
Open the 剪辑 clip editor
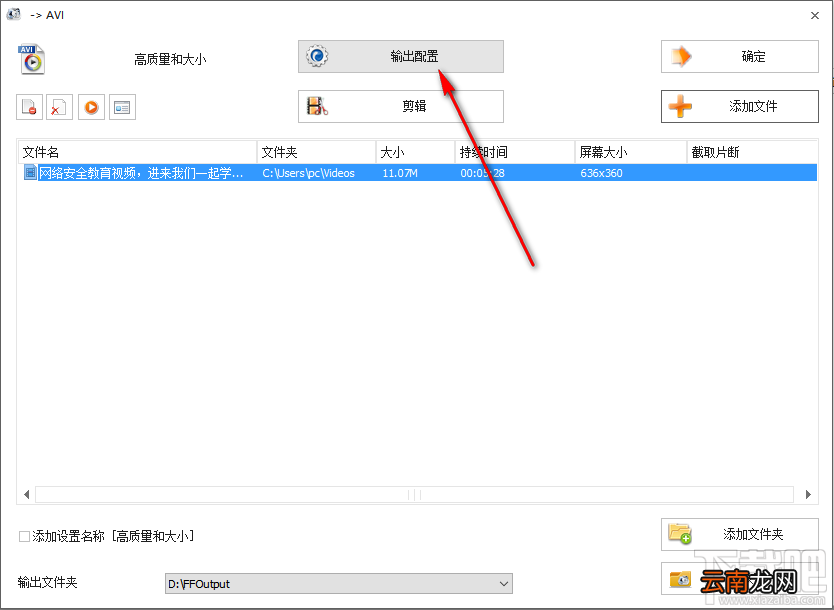[401, 106]
